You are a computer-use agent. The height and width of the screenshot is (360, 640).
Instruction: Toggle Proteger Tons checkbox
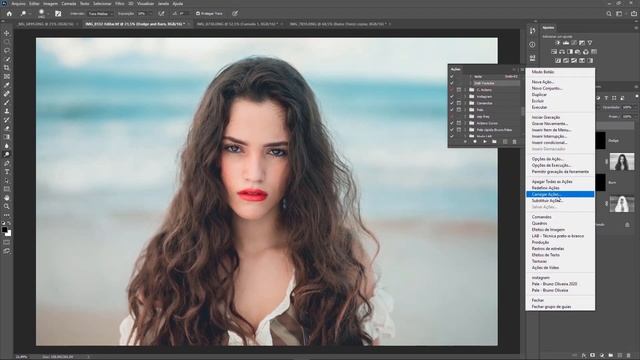point(198,13)
